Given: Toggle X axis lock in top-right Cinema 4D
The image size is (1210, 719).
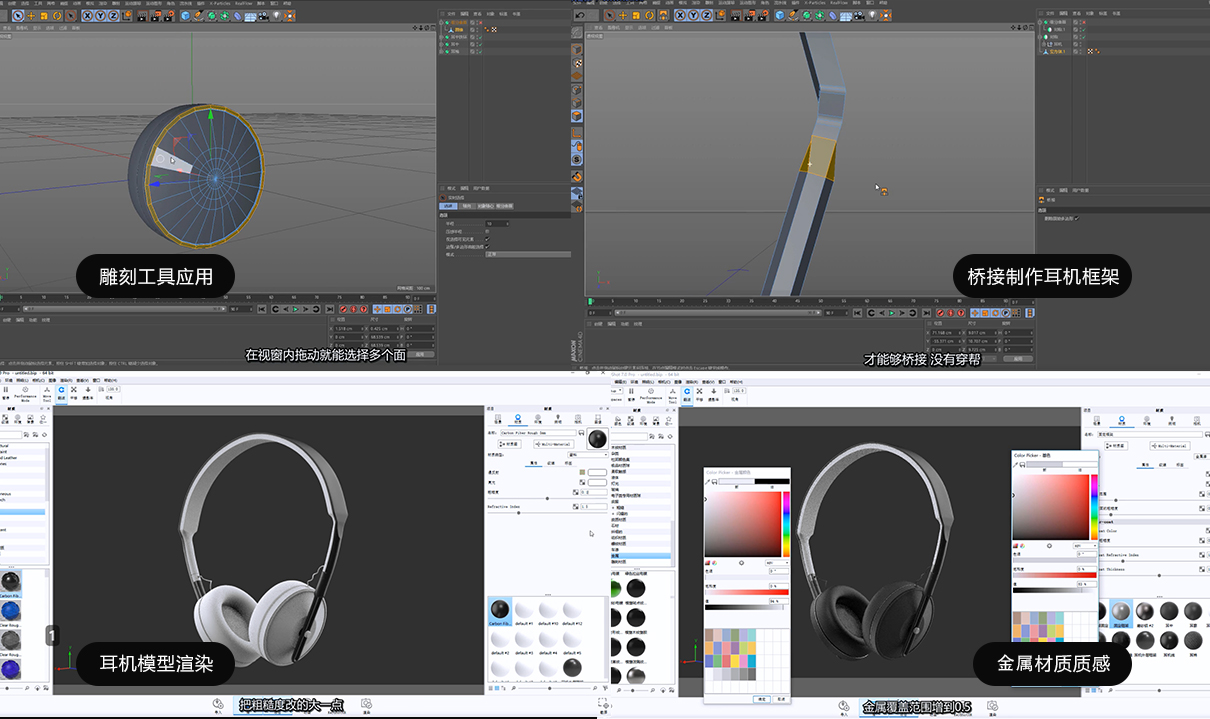Looking at the screenshot, I should point(681,15).
